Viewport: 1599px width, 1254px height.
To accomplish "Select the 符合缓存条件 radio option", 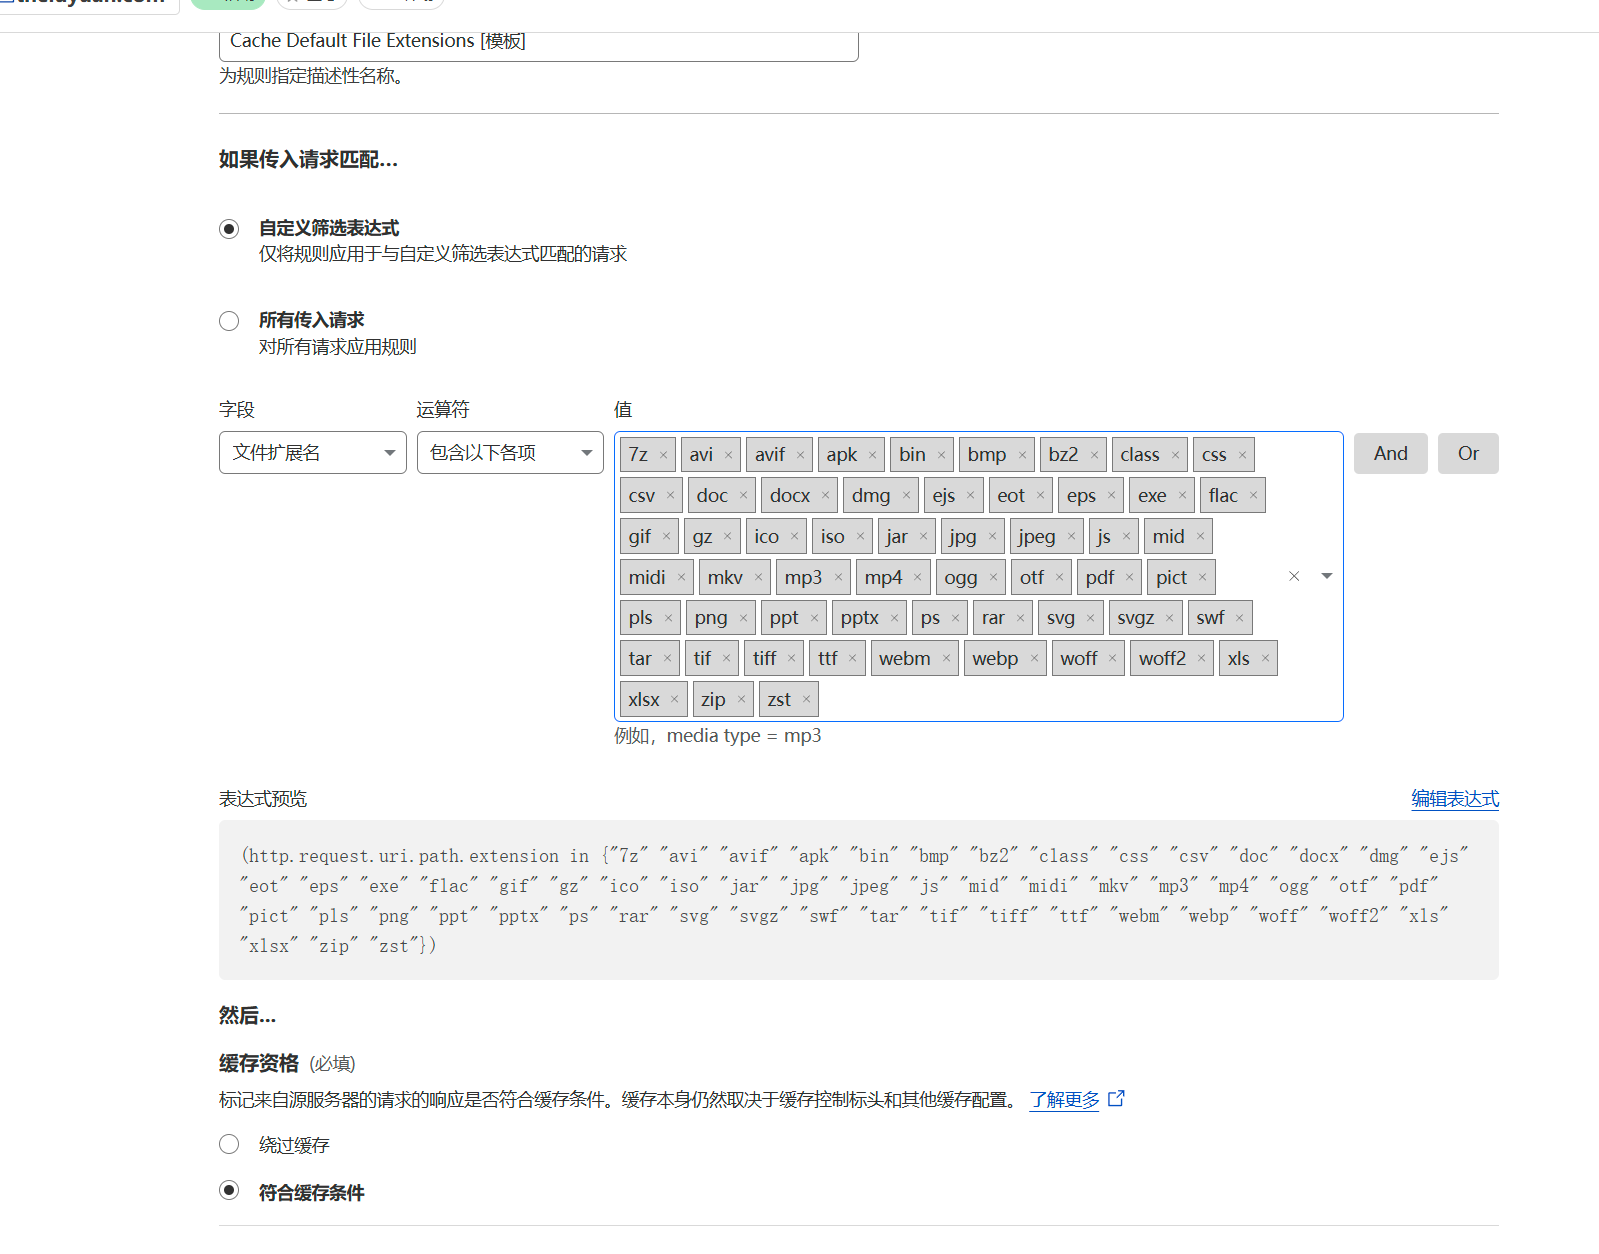I will pos(229,1190).
